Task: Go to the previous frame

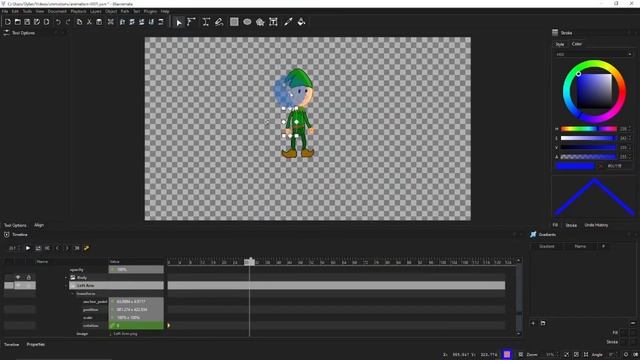Action: pos(57,248)
